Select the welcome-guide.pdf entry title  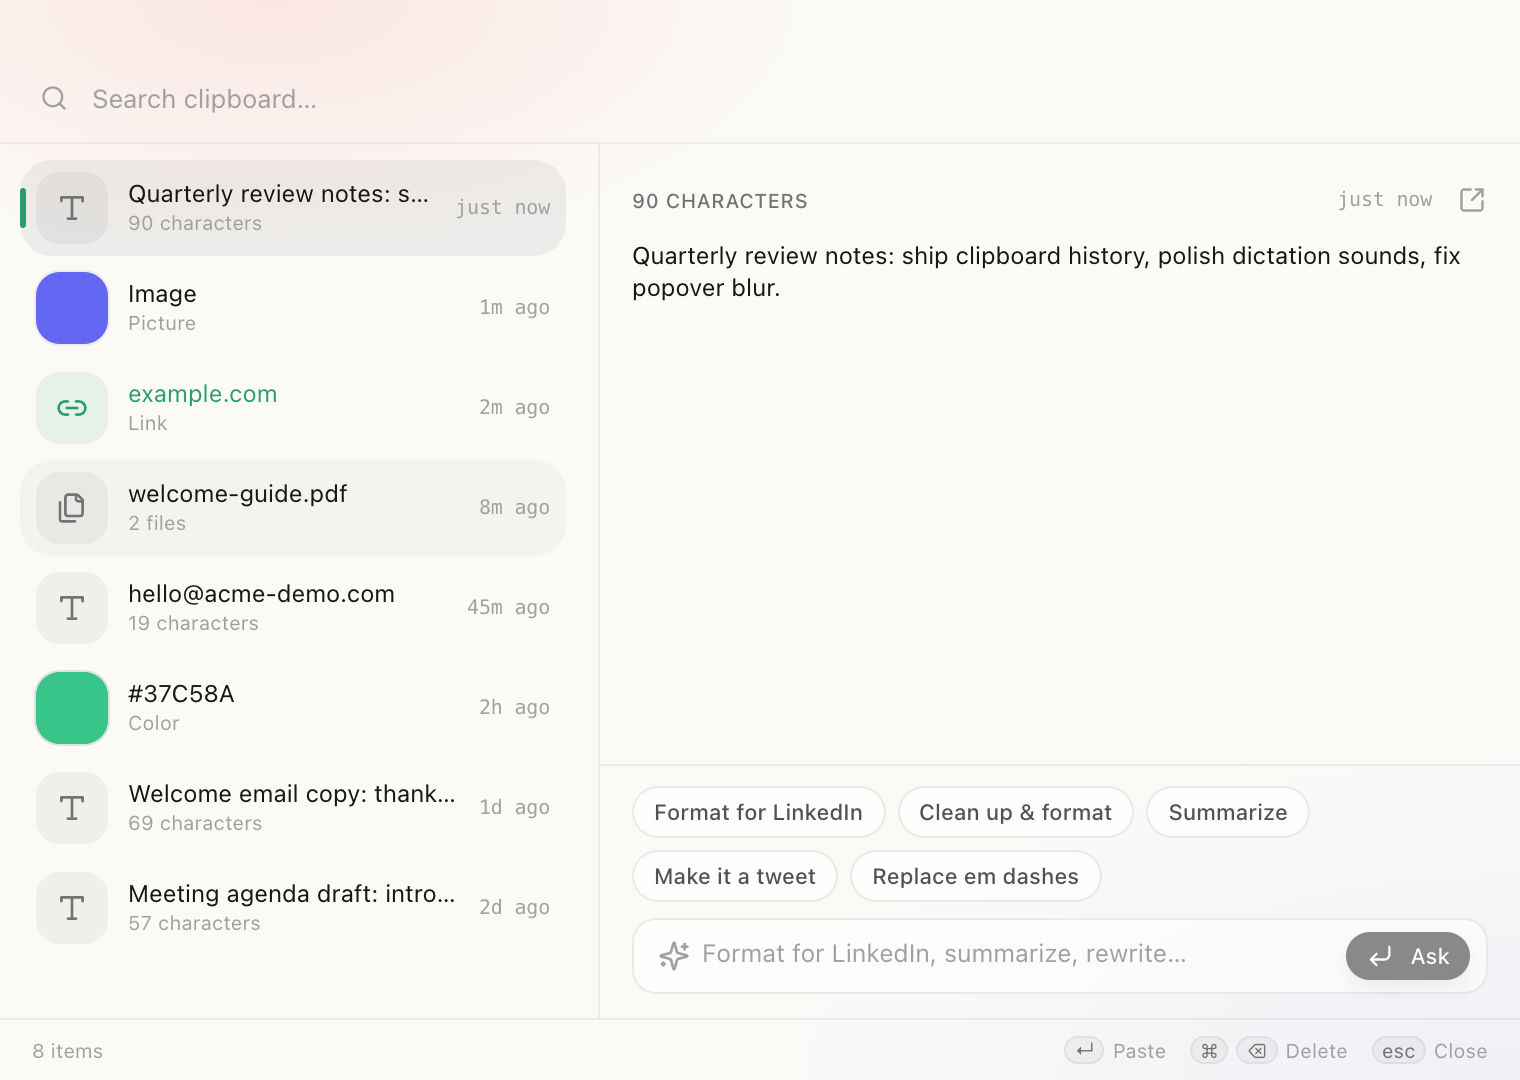[x=238, y=494]
